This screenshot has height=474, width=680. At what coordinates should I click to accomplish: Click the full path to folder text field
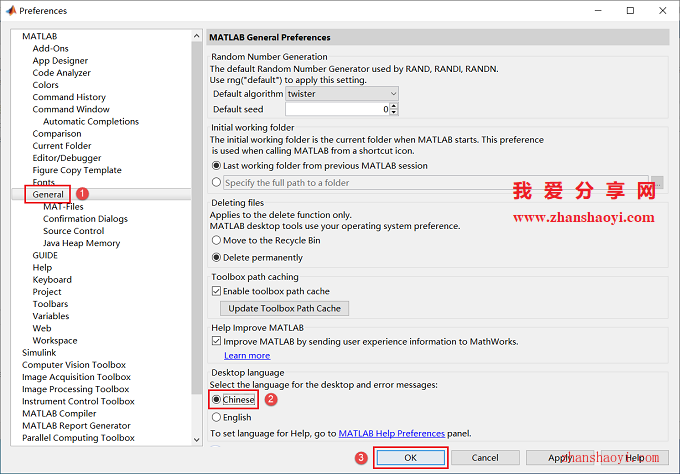point(436,183)
